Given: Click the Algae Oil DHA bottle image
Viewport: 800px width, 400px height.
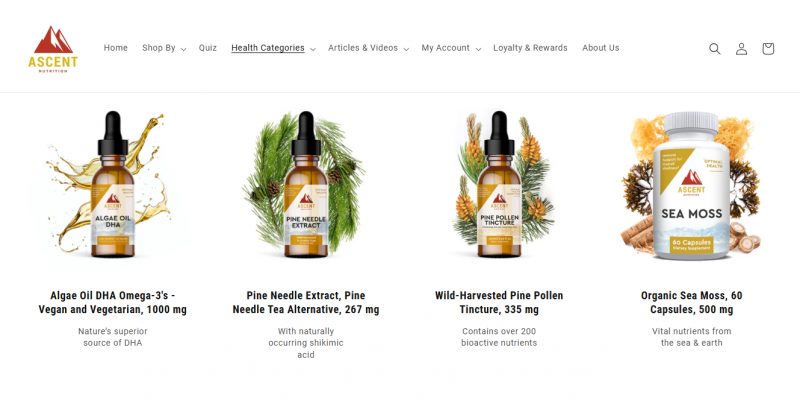Looking at the screenshot, I should (x=112, y=185).
